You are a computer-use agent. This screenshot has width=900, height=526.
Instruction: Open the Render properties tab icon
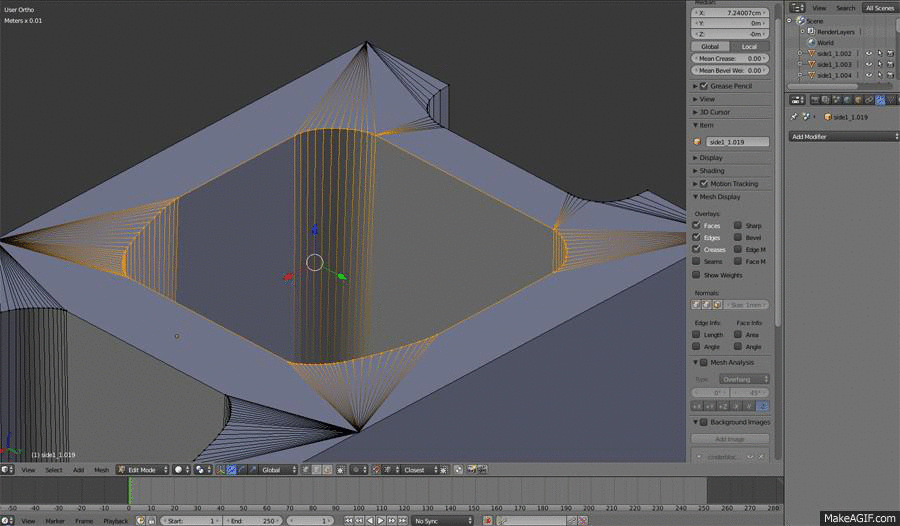pos(815,100)
